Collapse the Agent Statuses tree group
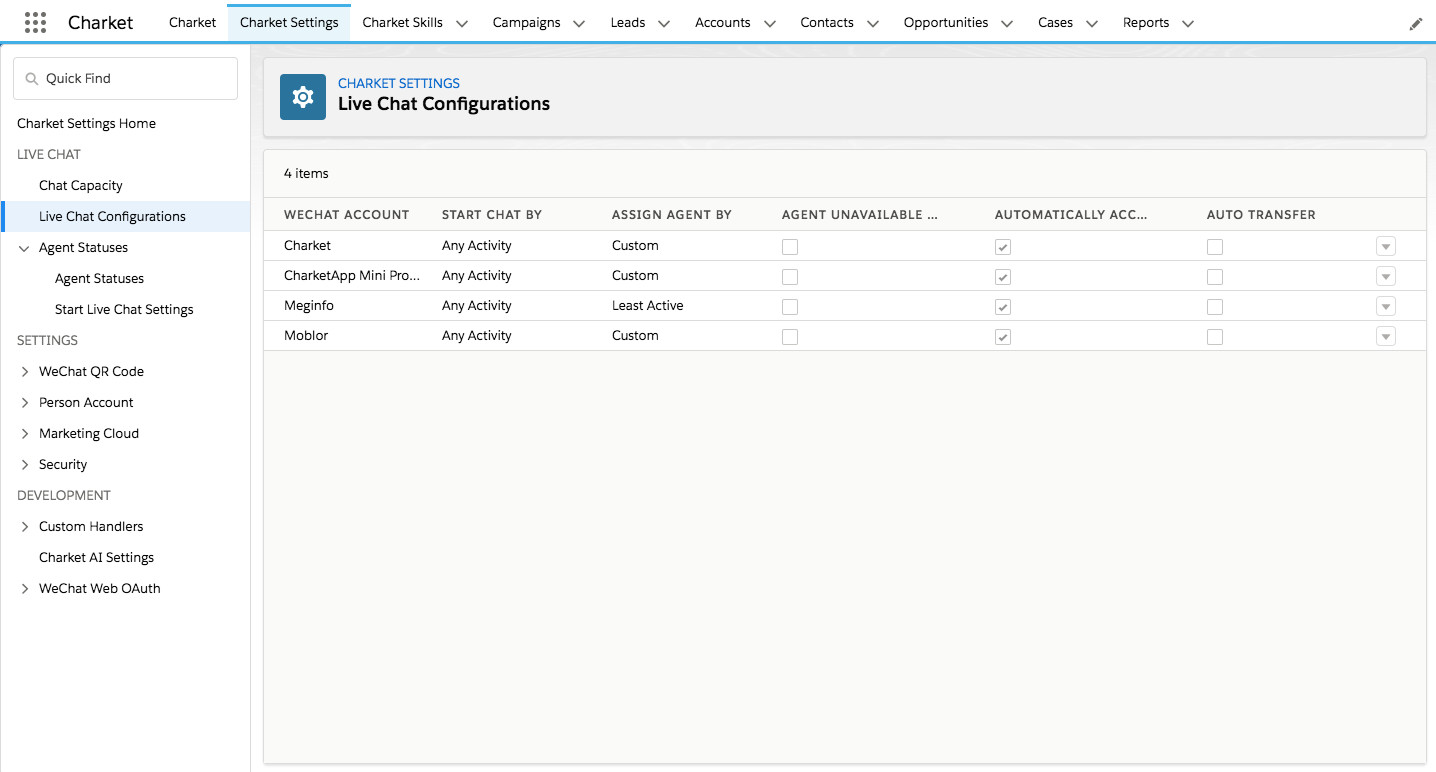Viewport: 1436px width, 772px height. click(25, 248)
